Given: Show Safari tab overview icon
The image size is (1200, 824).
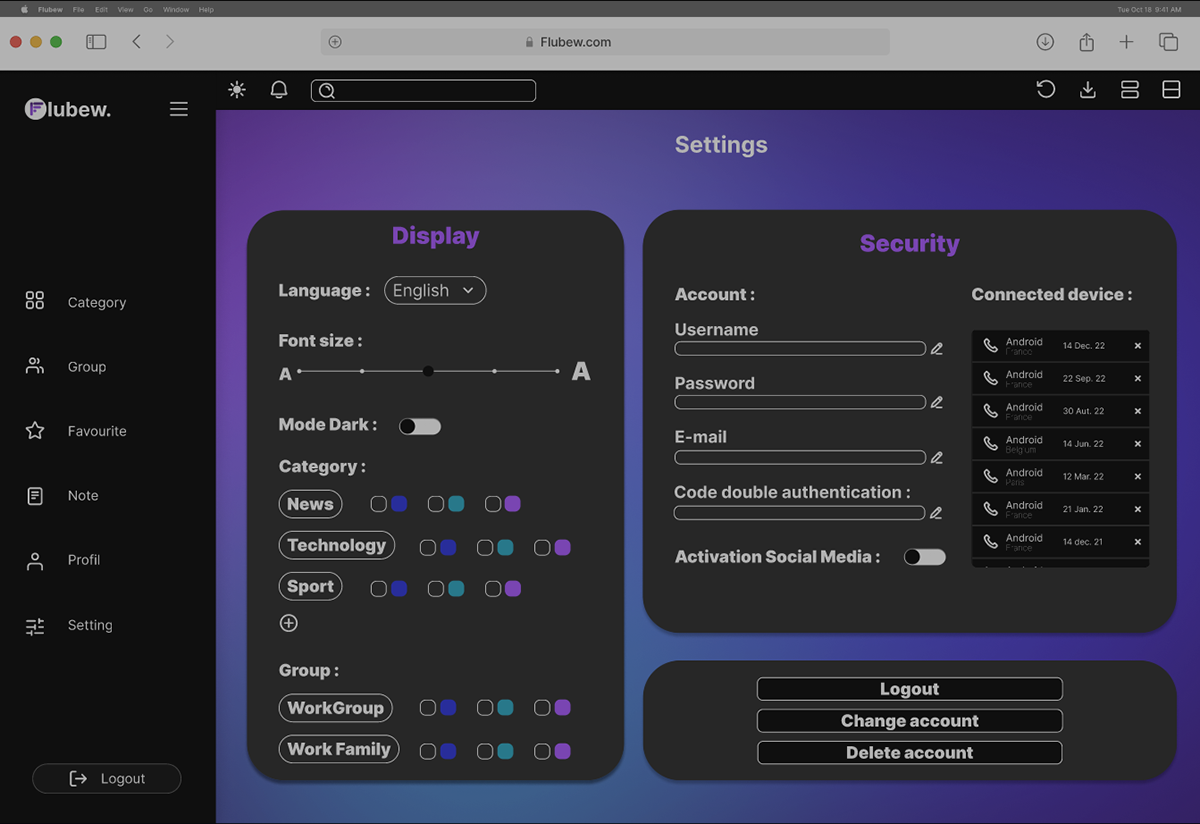Looking at the screenshot, I should 1168,42.
